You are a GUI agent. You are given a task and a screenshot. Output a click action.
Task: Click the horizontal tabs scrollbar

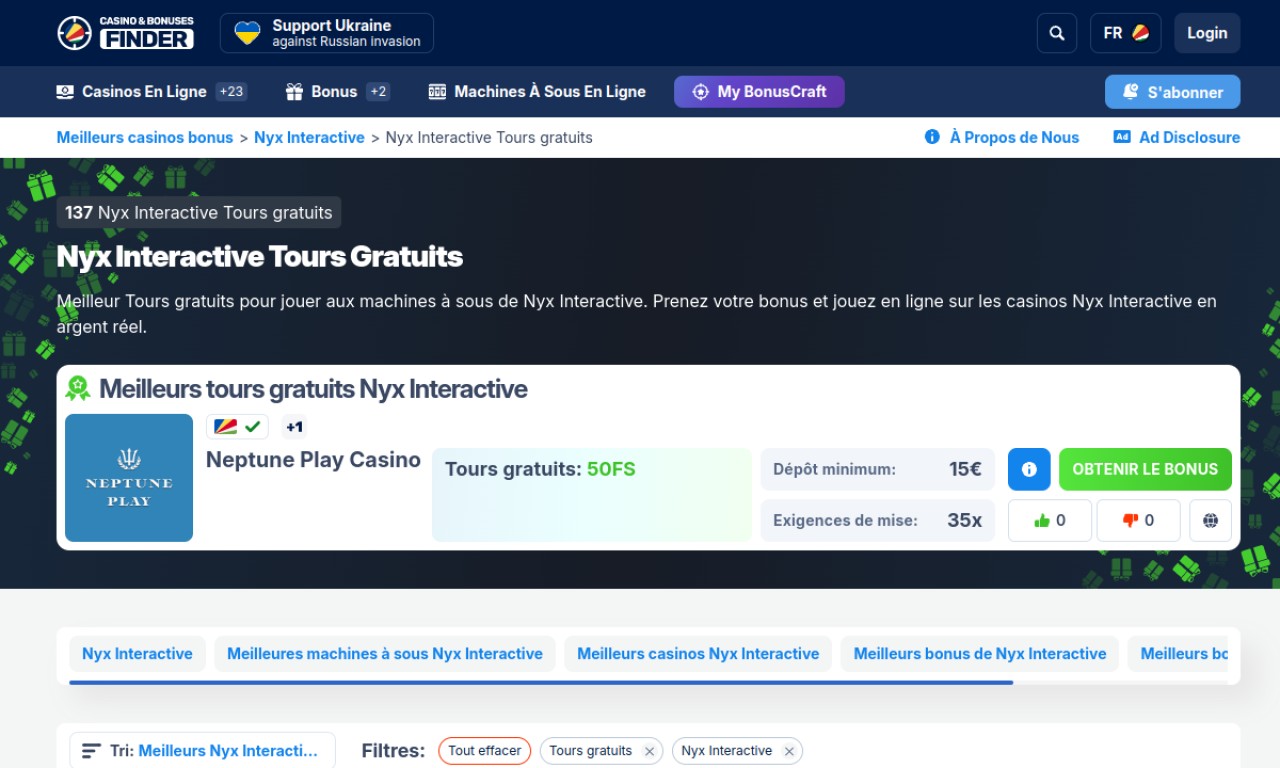click(x=541, y=682)
